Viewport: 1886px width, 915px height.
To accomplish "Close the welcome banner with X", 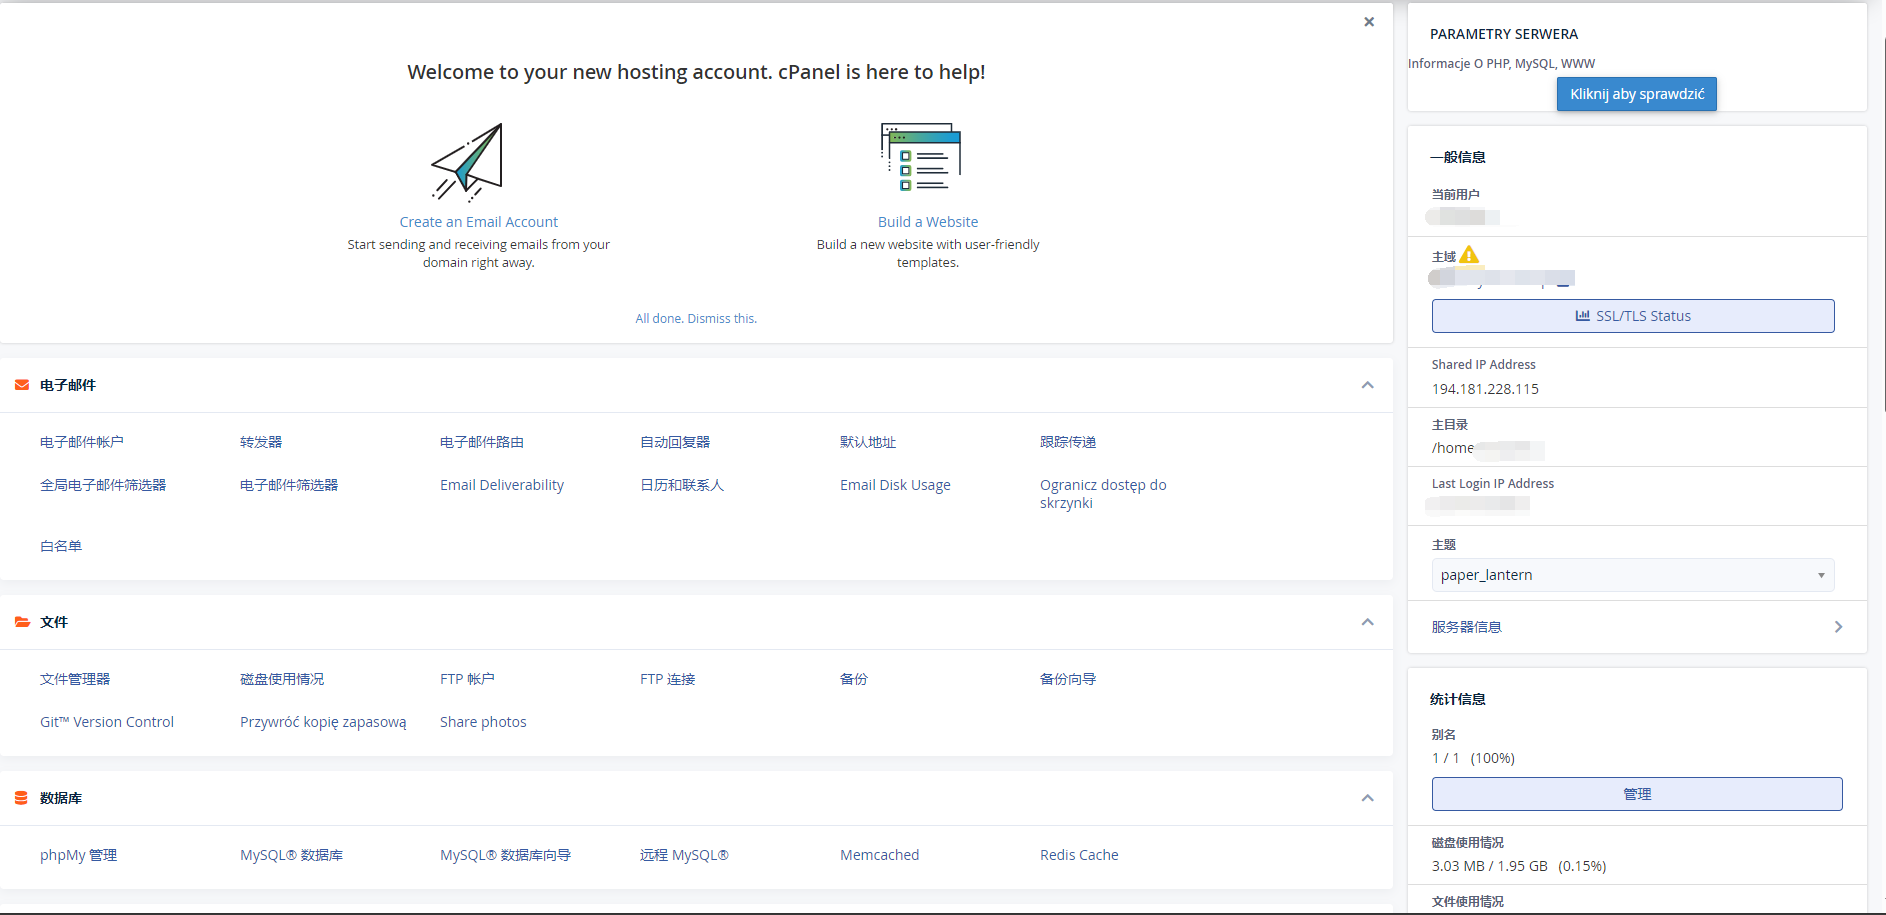I will tap(1369, 22).
